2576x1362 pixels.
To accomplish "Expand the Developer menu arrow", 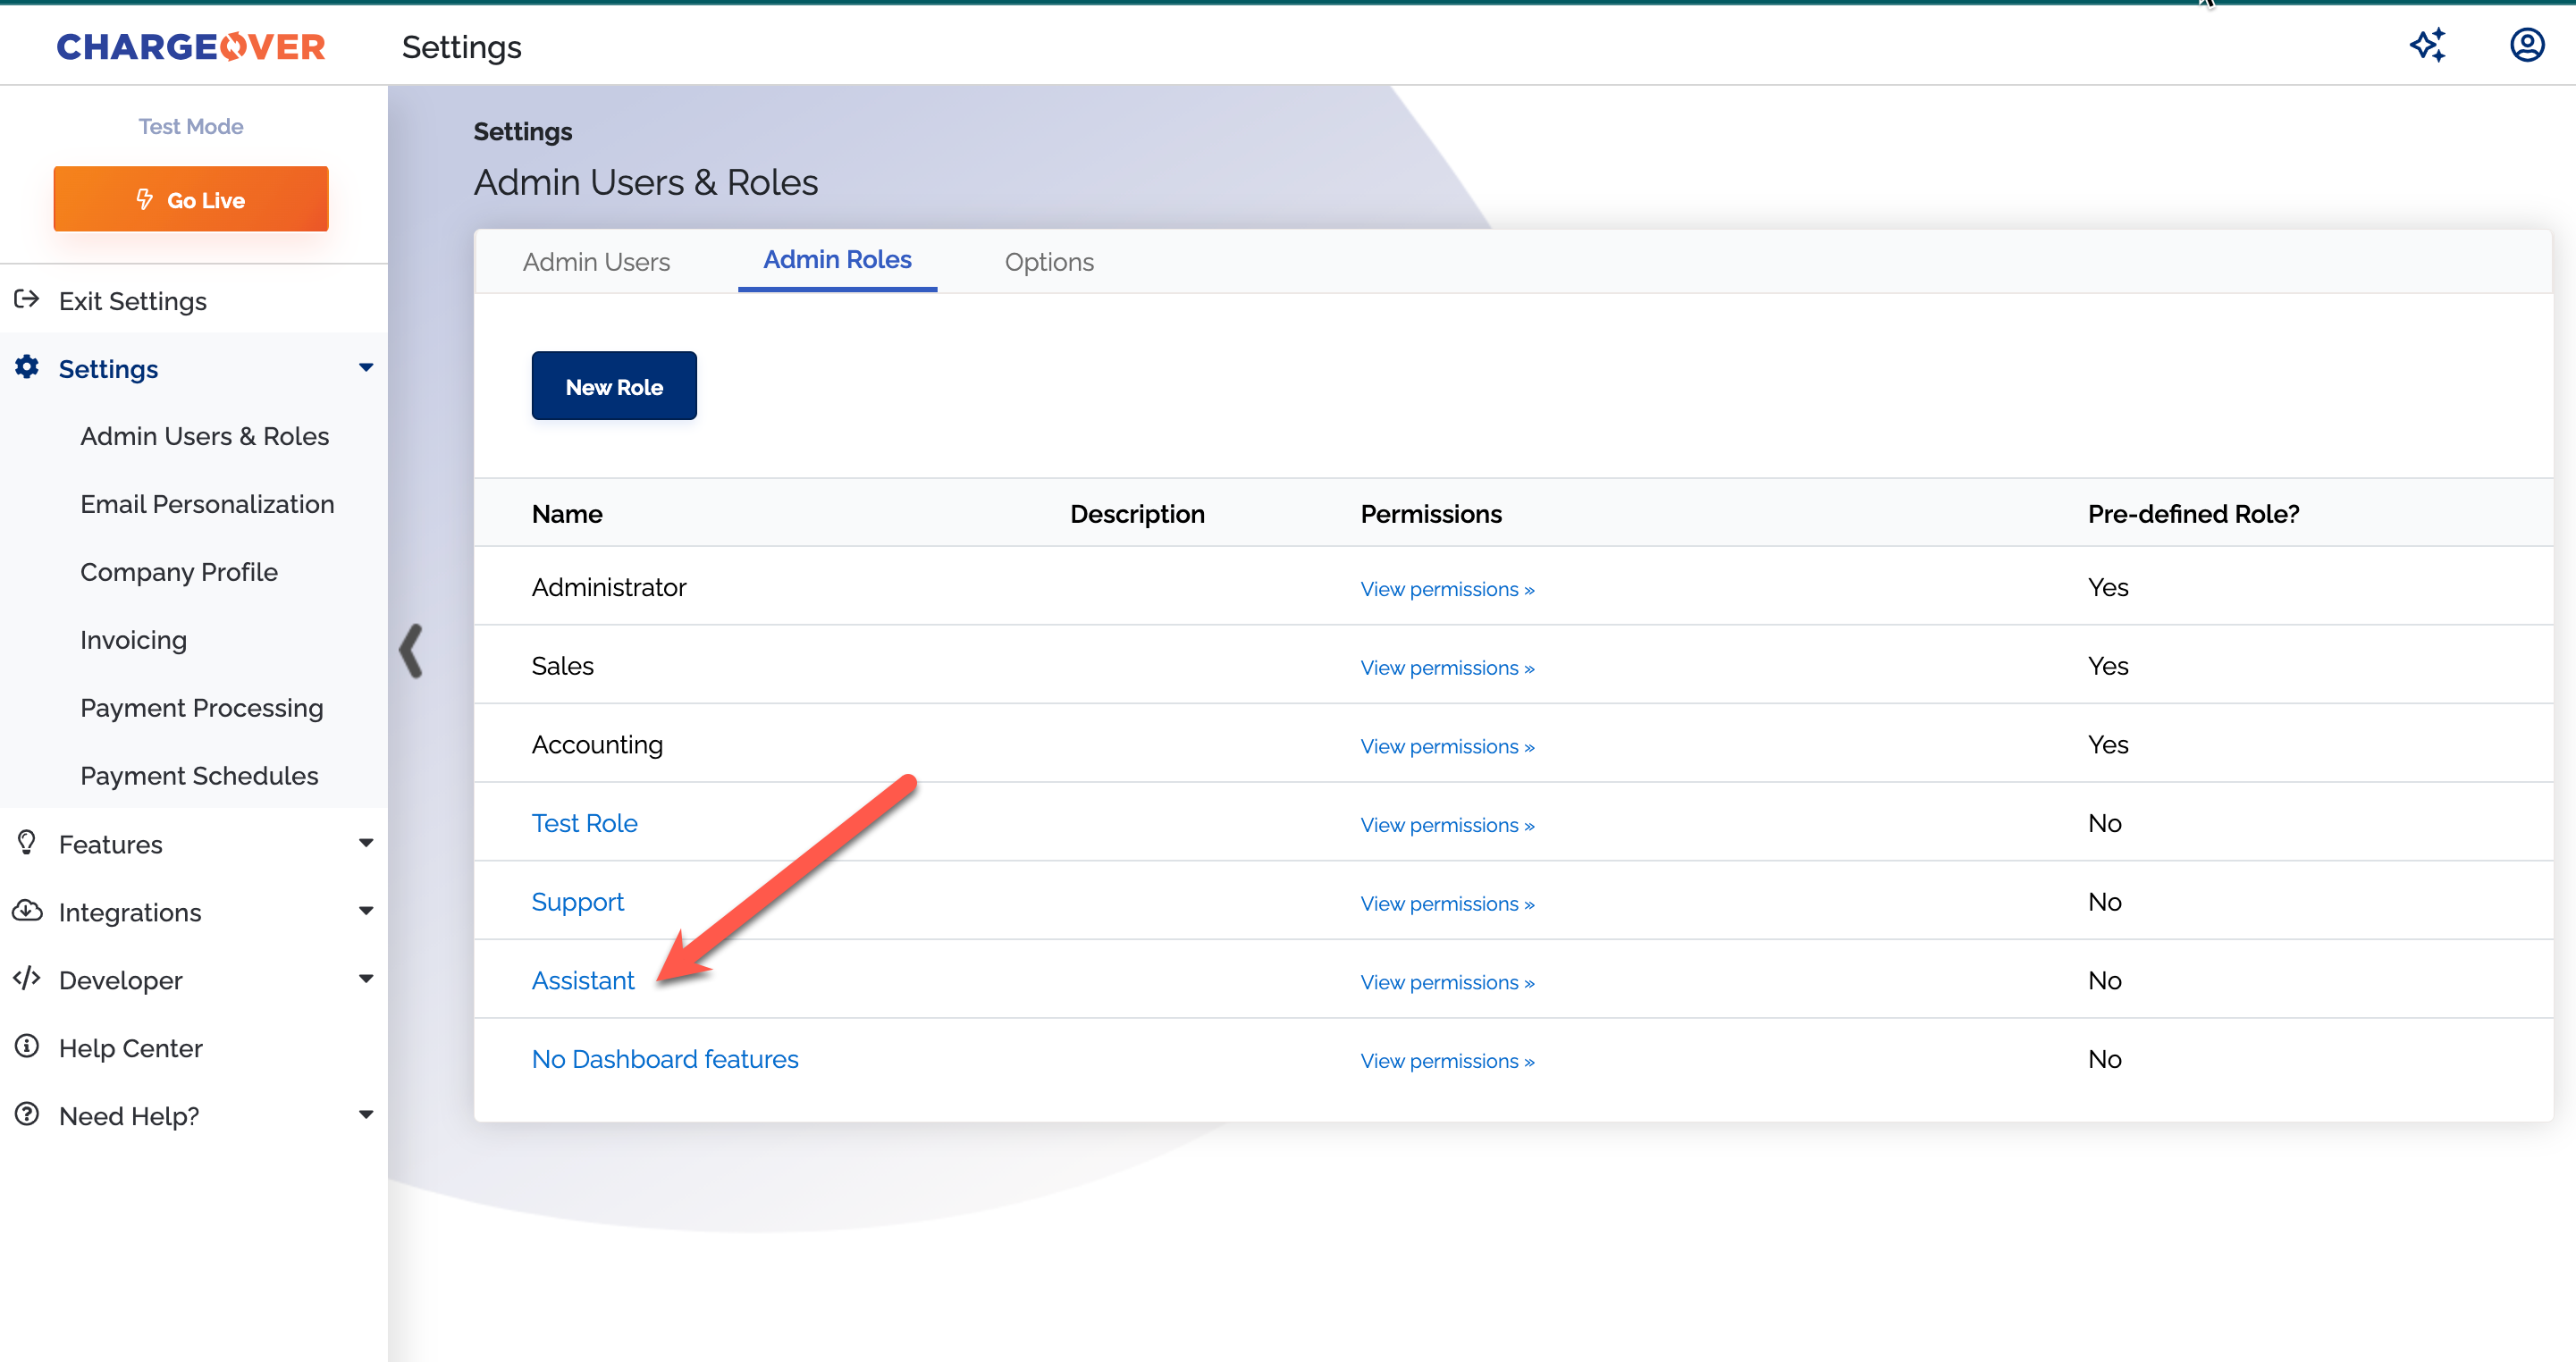I will tap(366, 979).
